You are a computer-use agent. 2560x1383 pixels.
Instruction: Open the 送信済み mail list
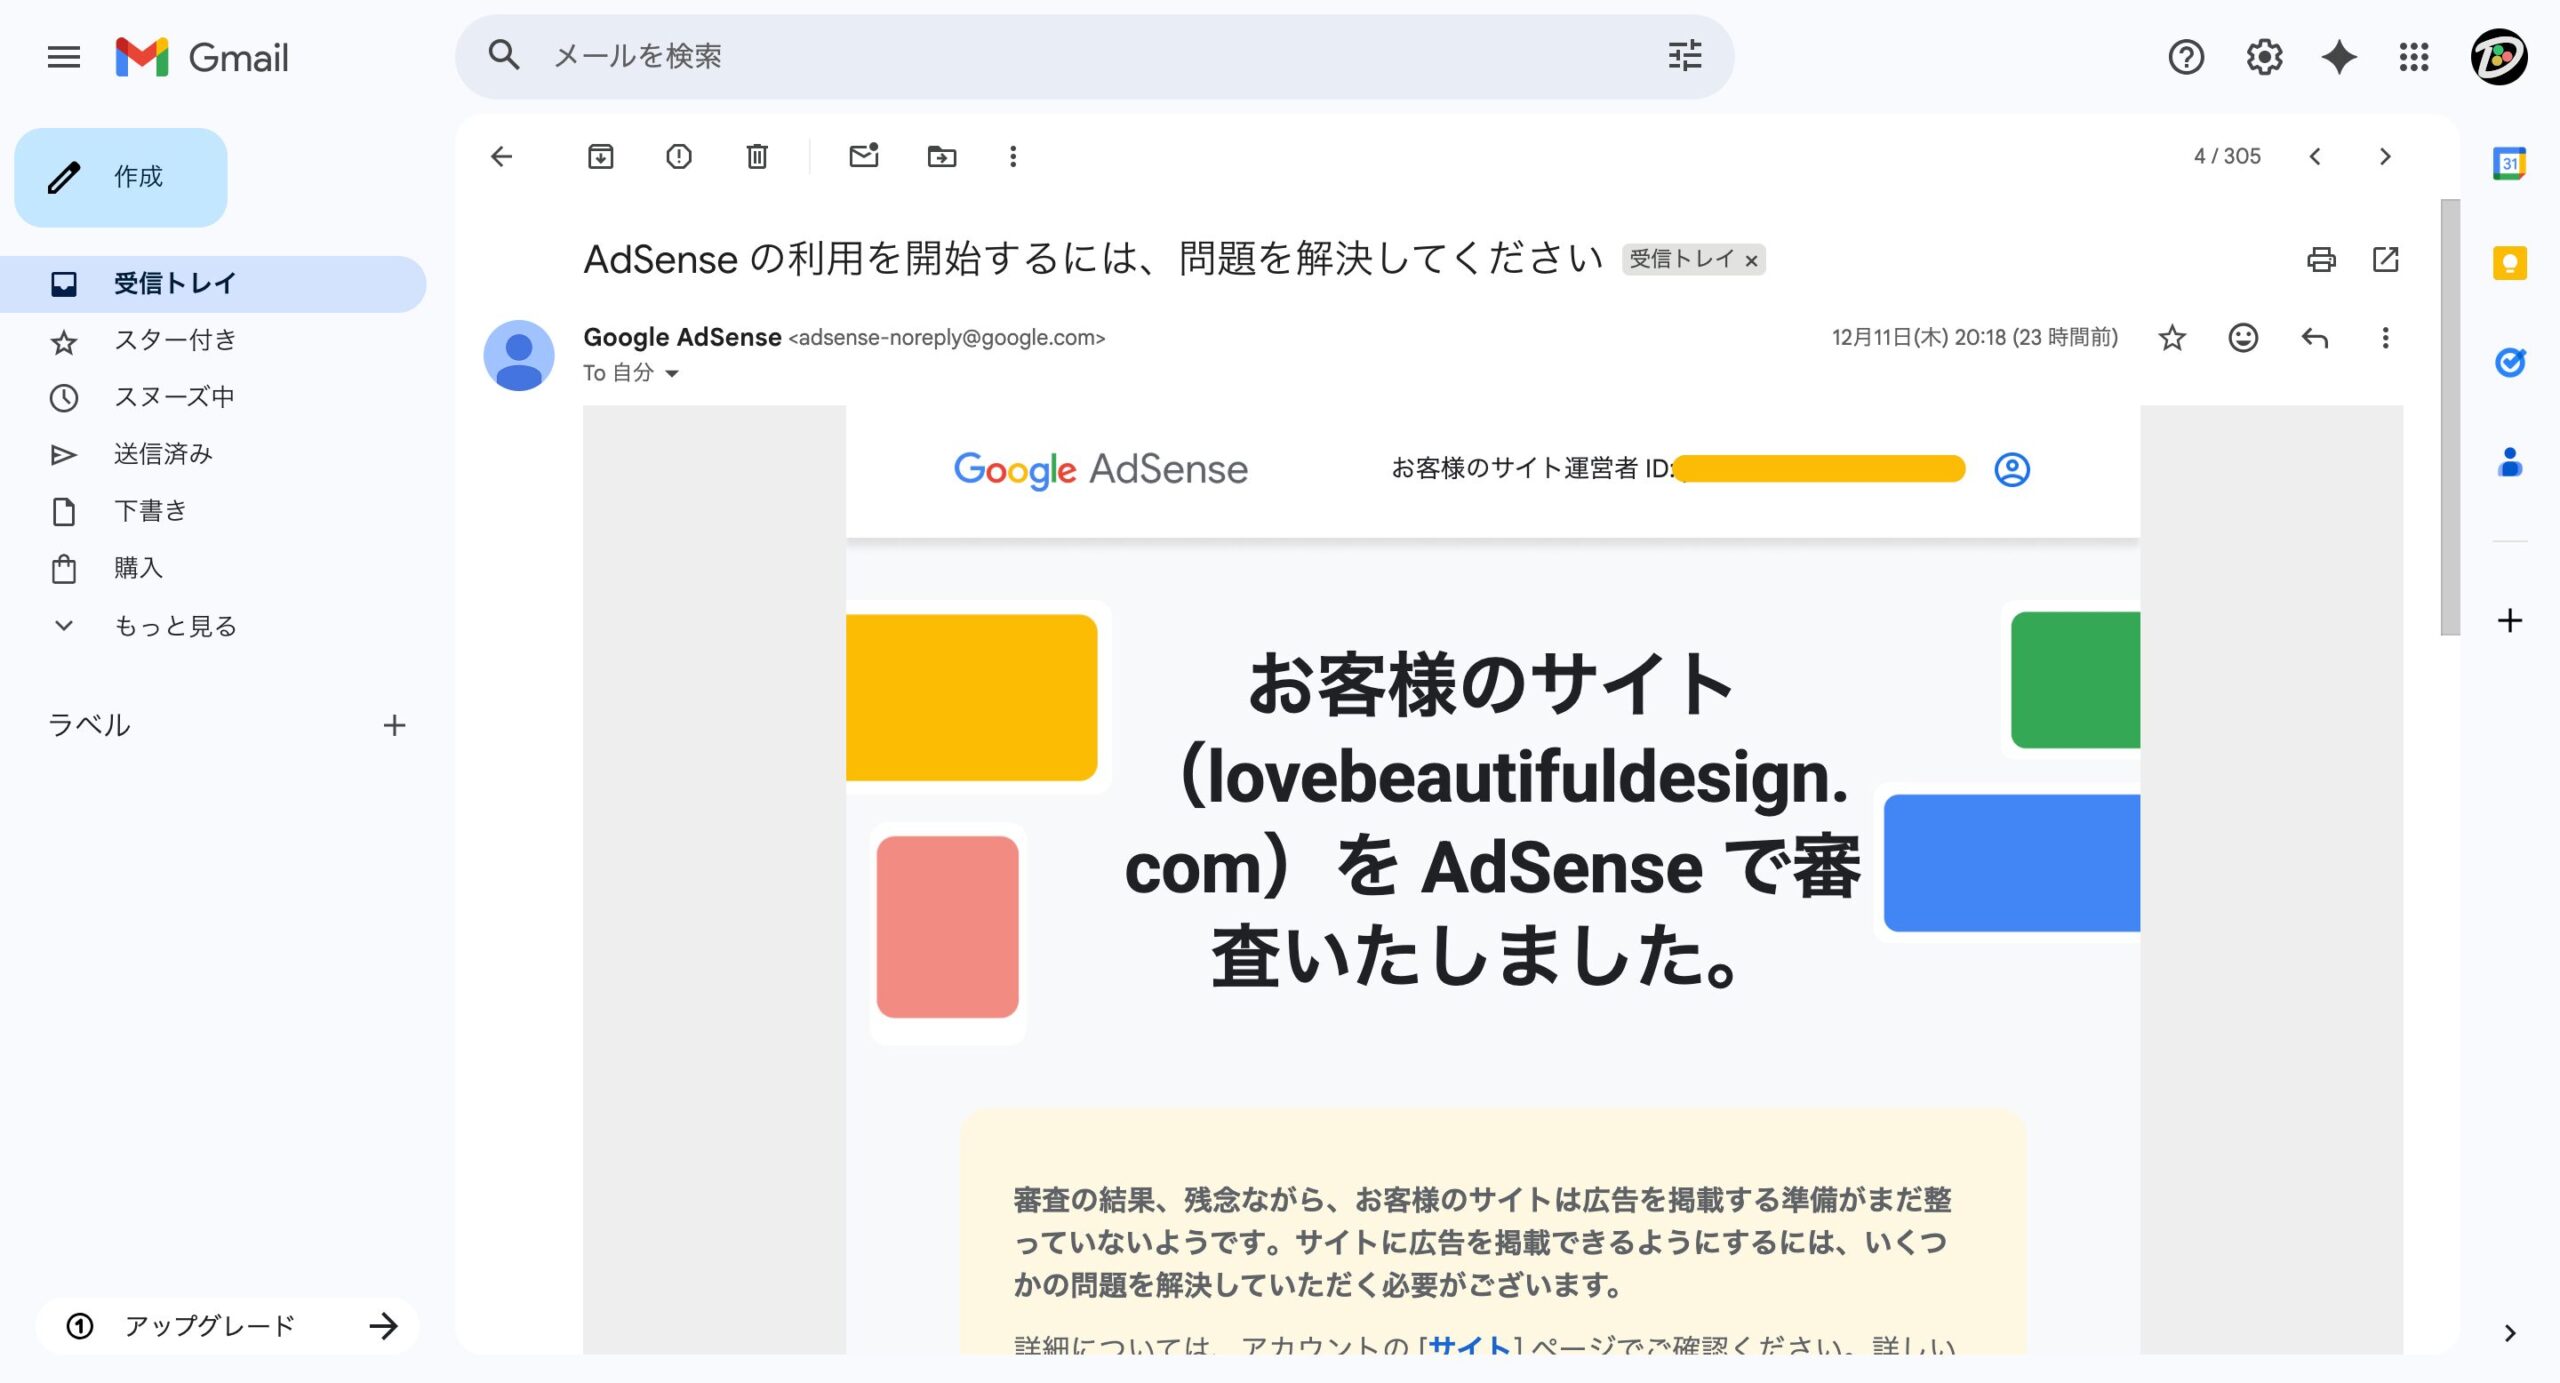pos(162,453)
